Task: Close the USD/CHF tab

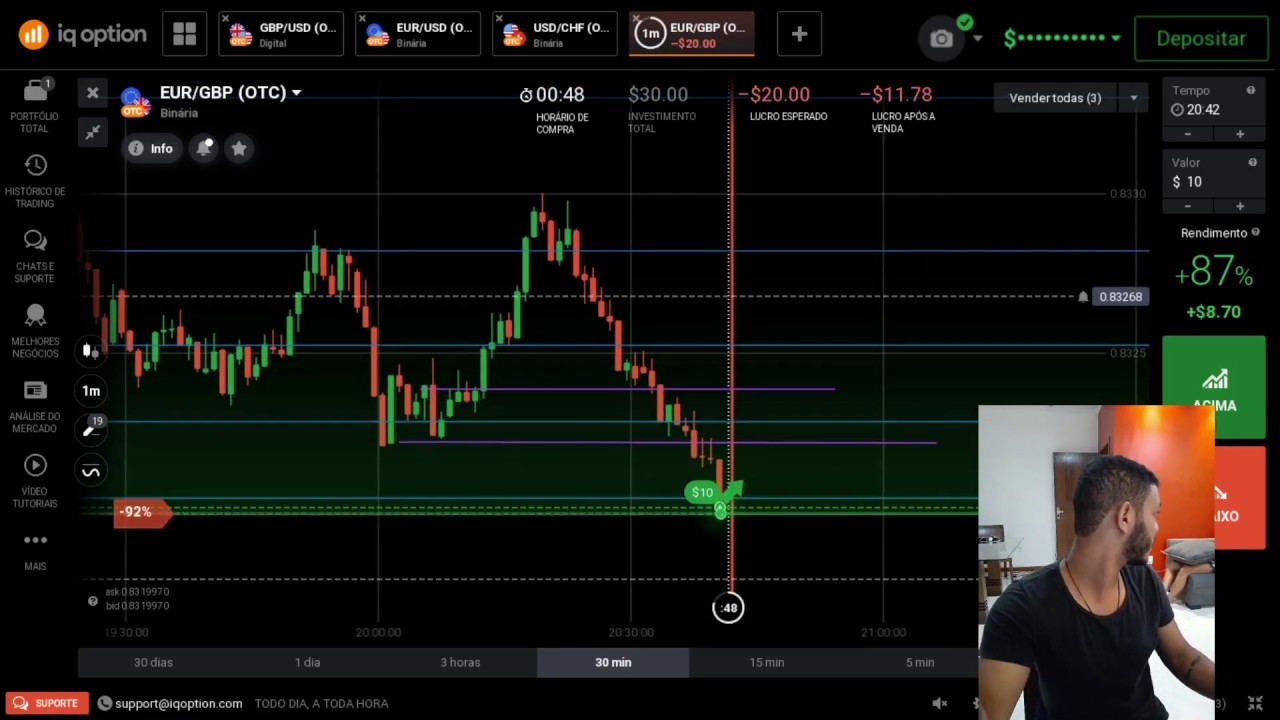Action: click(x=499, y=18)
